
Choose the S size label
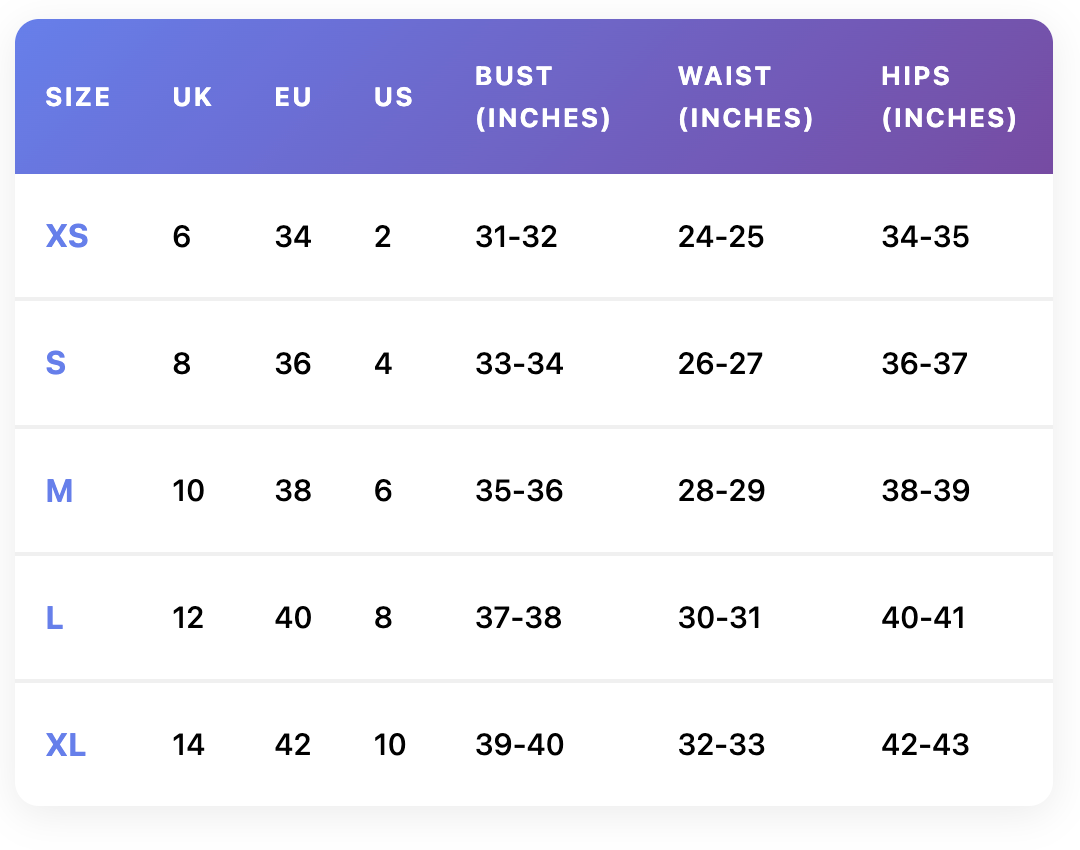point(56,363)
